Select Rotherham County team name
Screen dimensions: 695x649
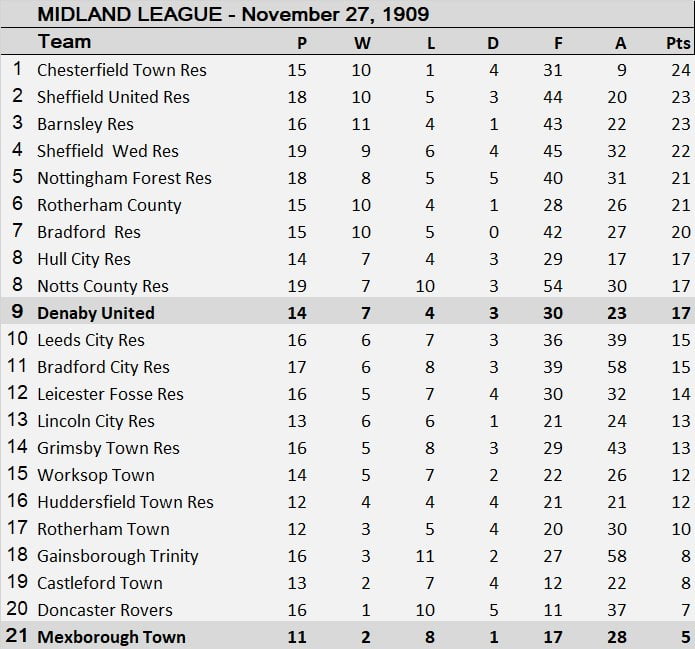click(x=109, y=205)
